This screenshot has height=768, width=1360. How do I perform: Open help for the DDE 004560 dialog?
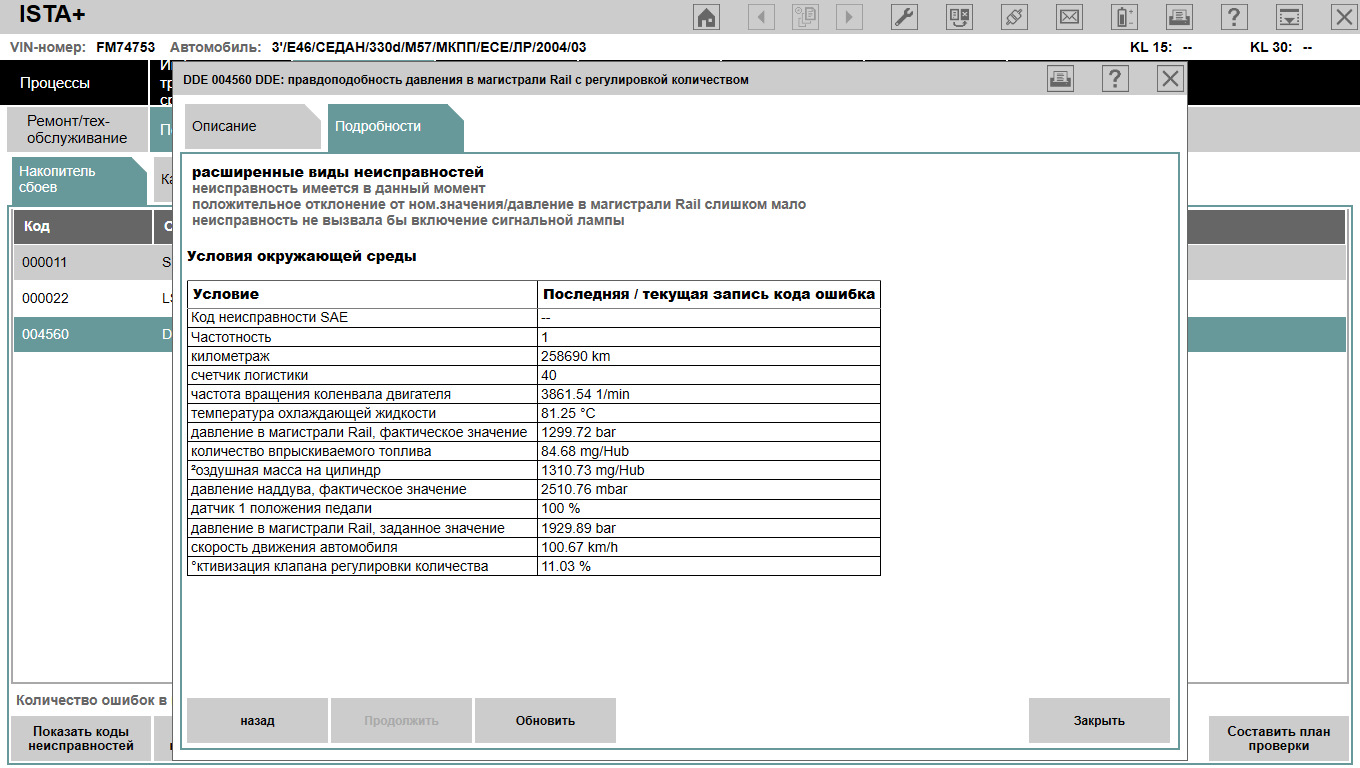pos(1115,80)
